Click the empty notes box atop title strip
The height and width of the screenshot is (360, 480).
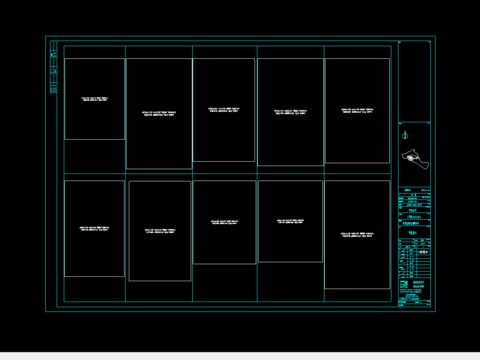[x=415, y=81]
